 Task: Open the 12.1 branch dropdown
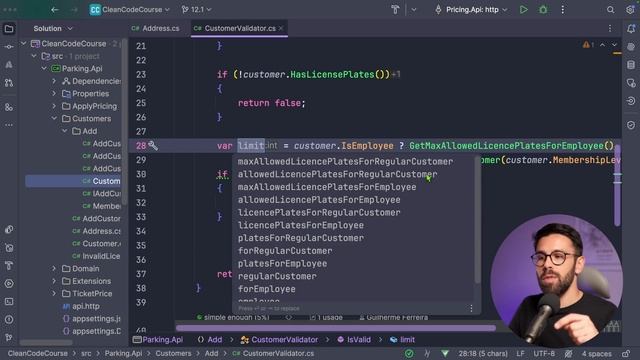(197, 9)
